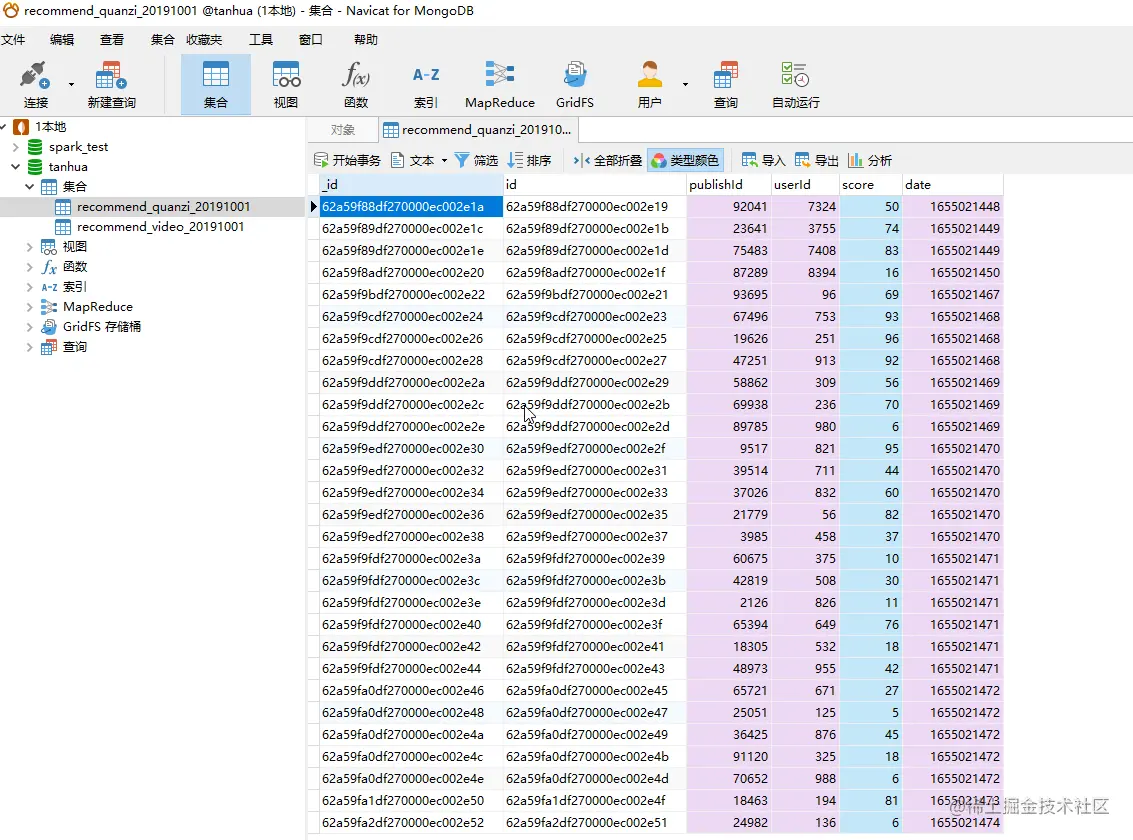The image size is (1133, 840).
Task: Open the Function toolbar button
Action: [x=356, y=85]
